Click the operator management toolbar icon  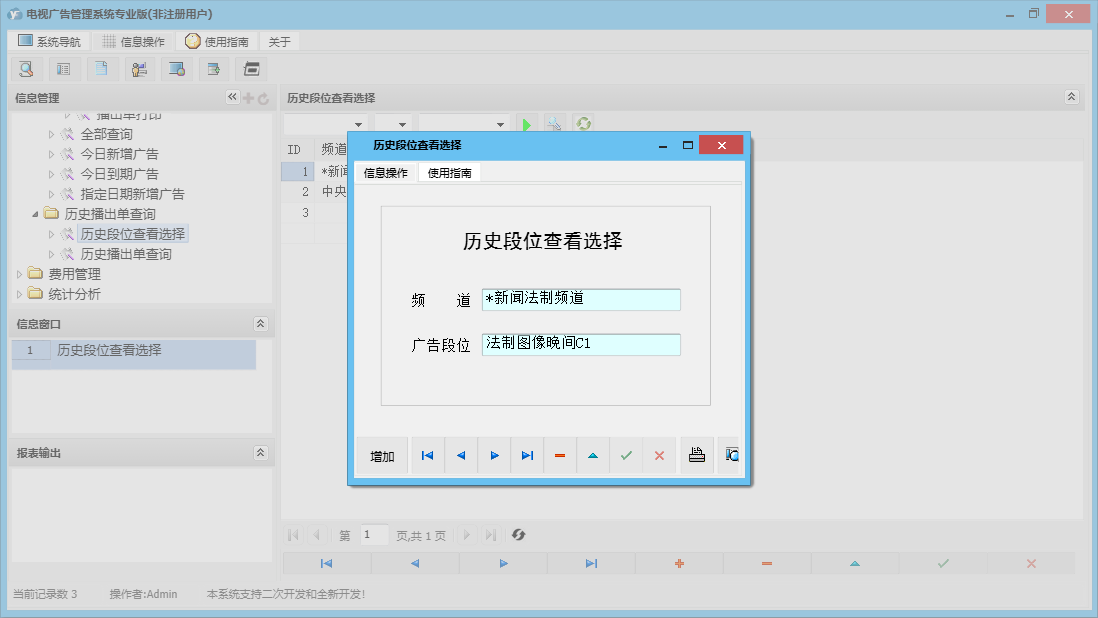[139, 68]
